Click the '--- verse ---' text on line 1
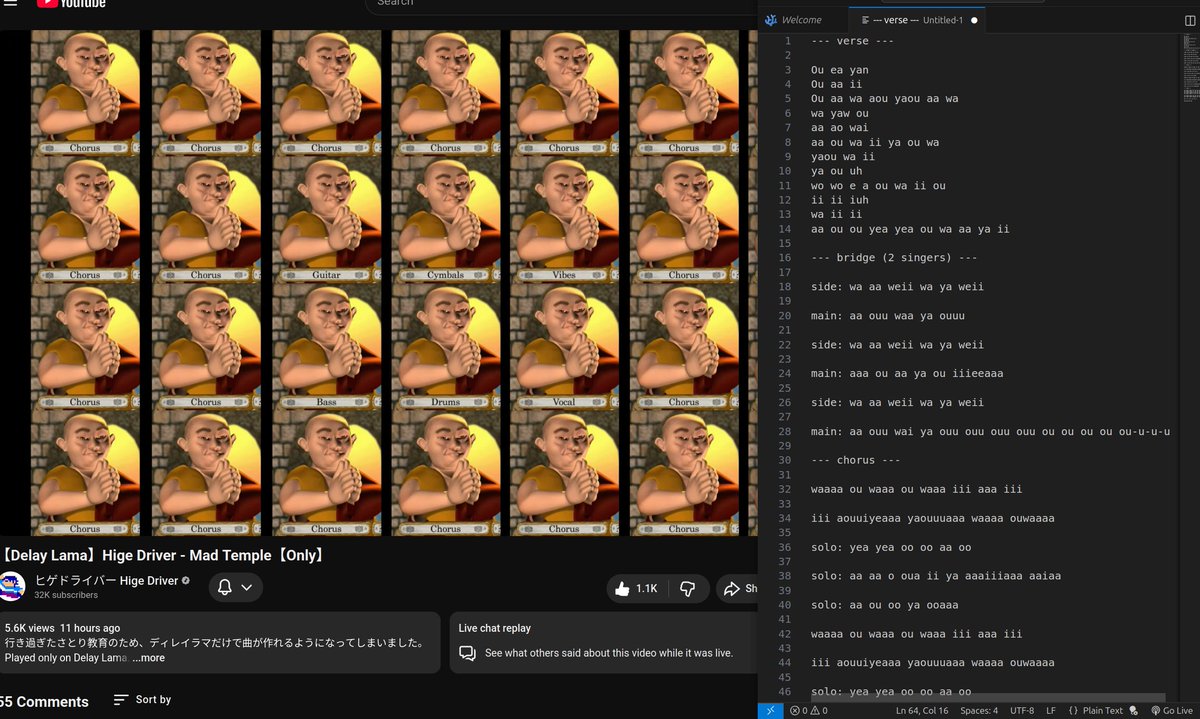1200x719 pixels. coord(853,41)
